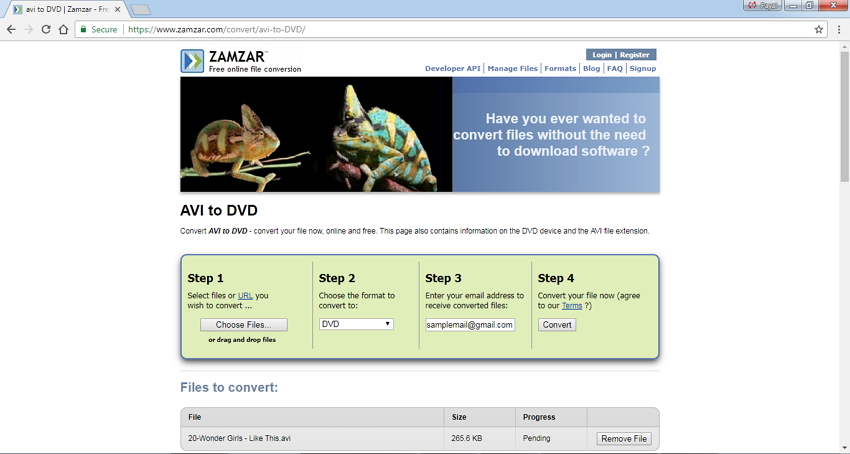Open the Terms link in Step 4
Viewport: 850px width, 454px height.
[571, 306]
